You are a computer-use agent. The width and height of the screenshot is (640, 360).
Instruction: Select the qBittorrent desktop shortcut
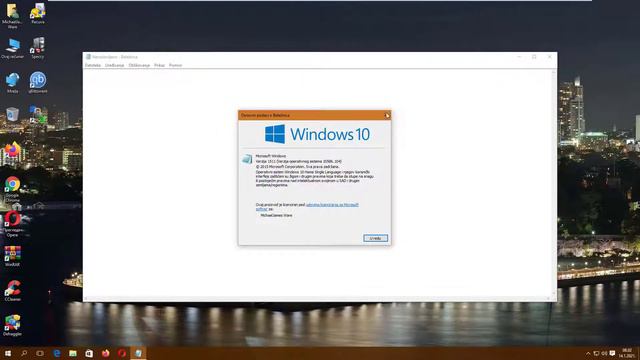[38, 83]
